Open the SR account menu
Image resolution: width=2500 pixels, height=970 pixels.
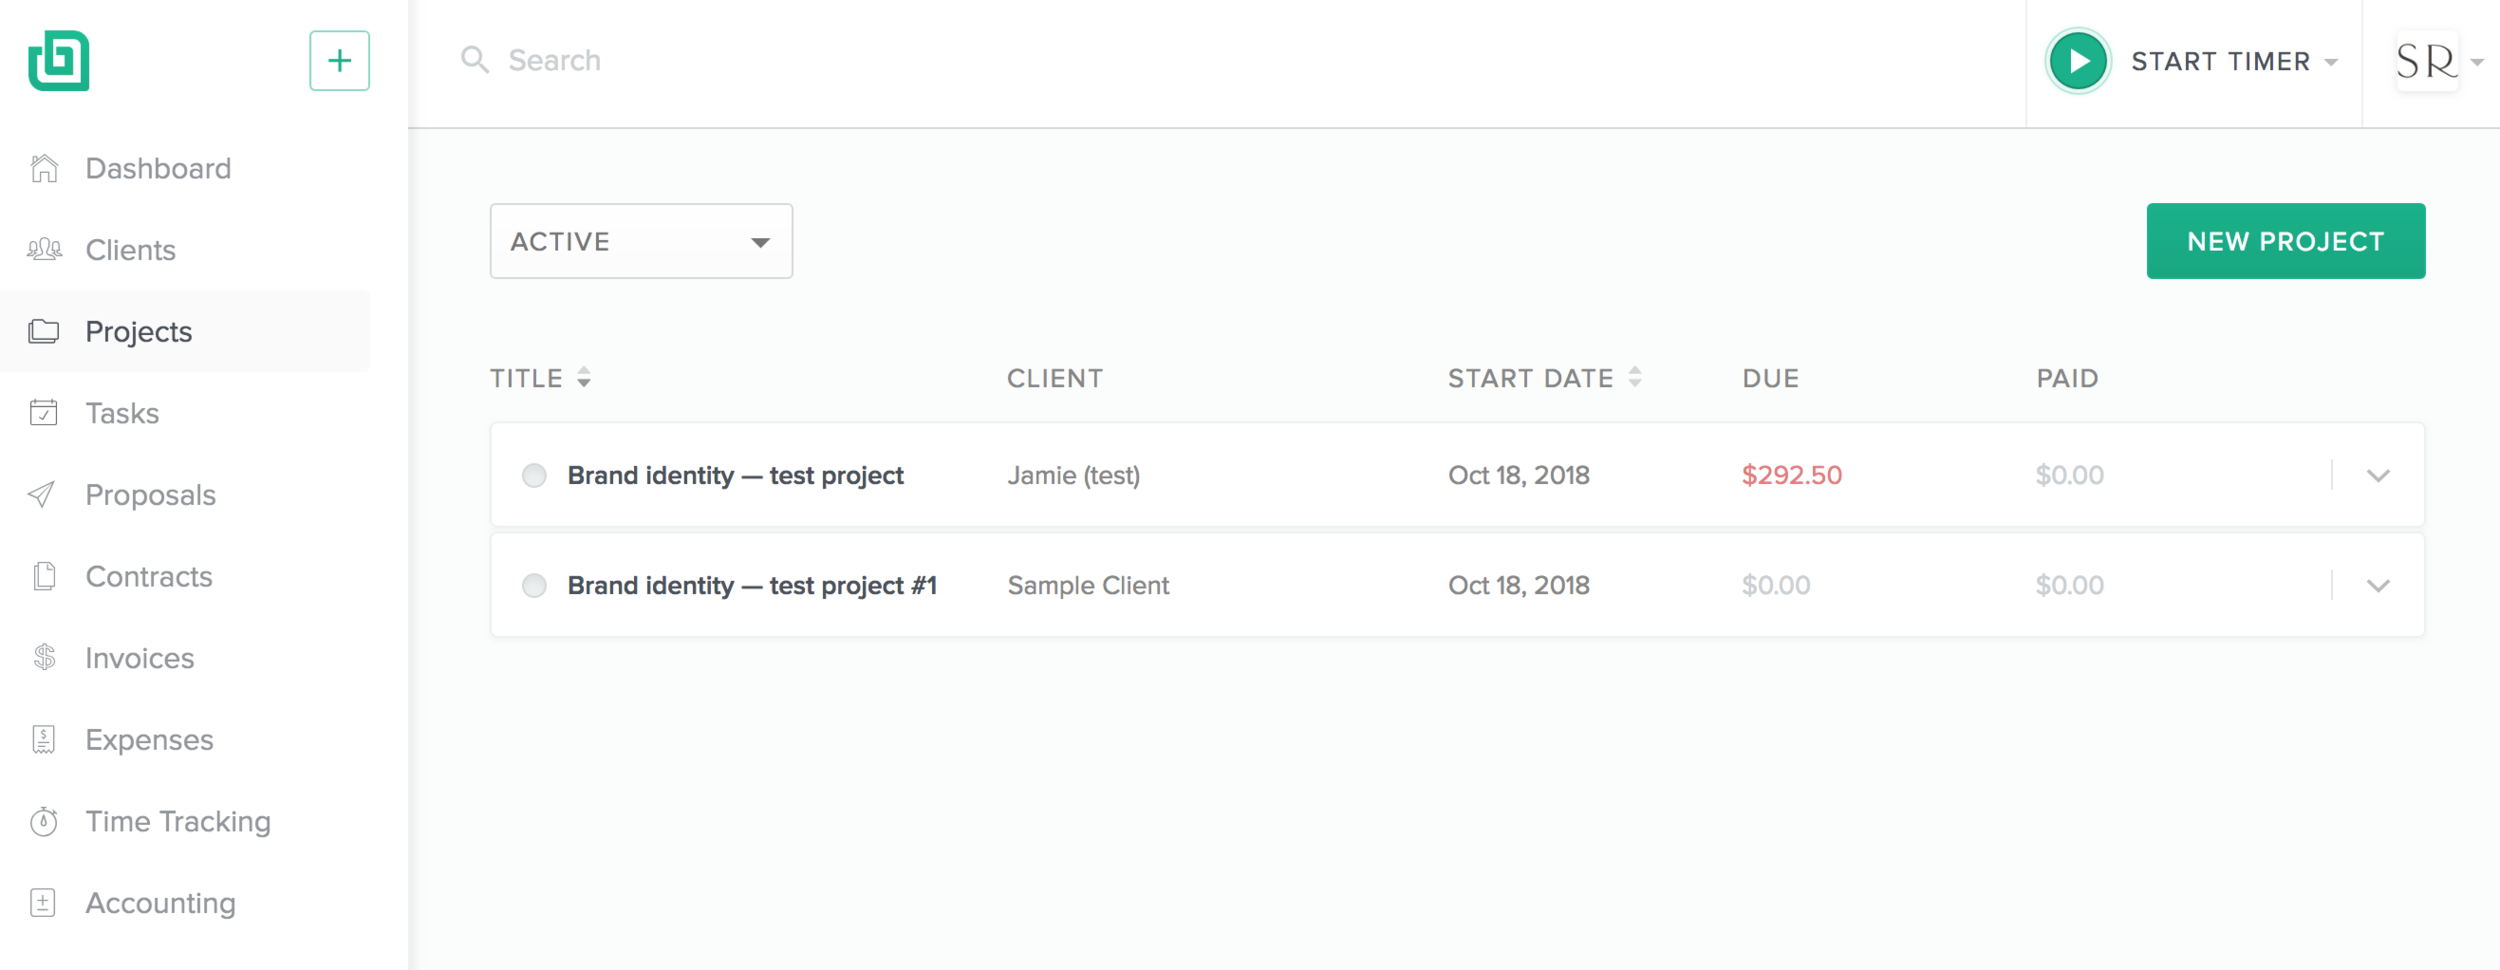pos(2427,61)
